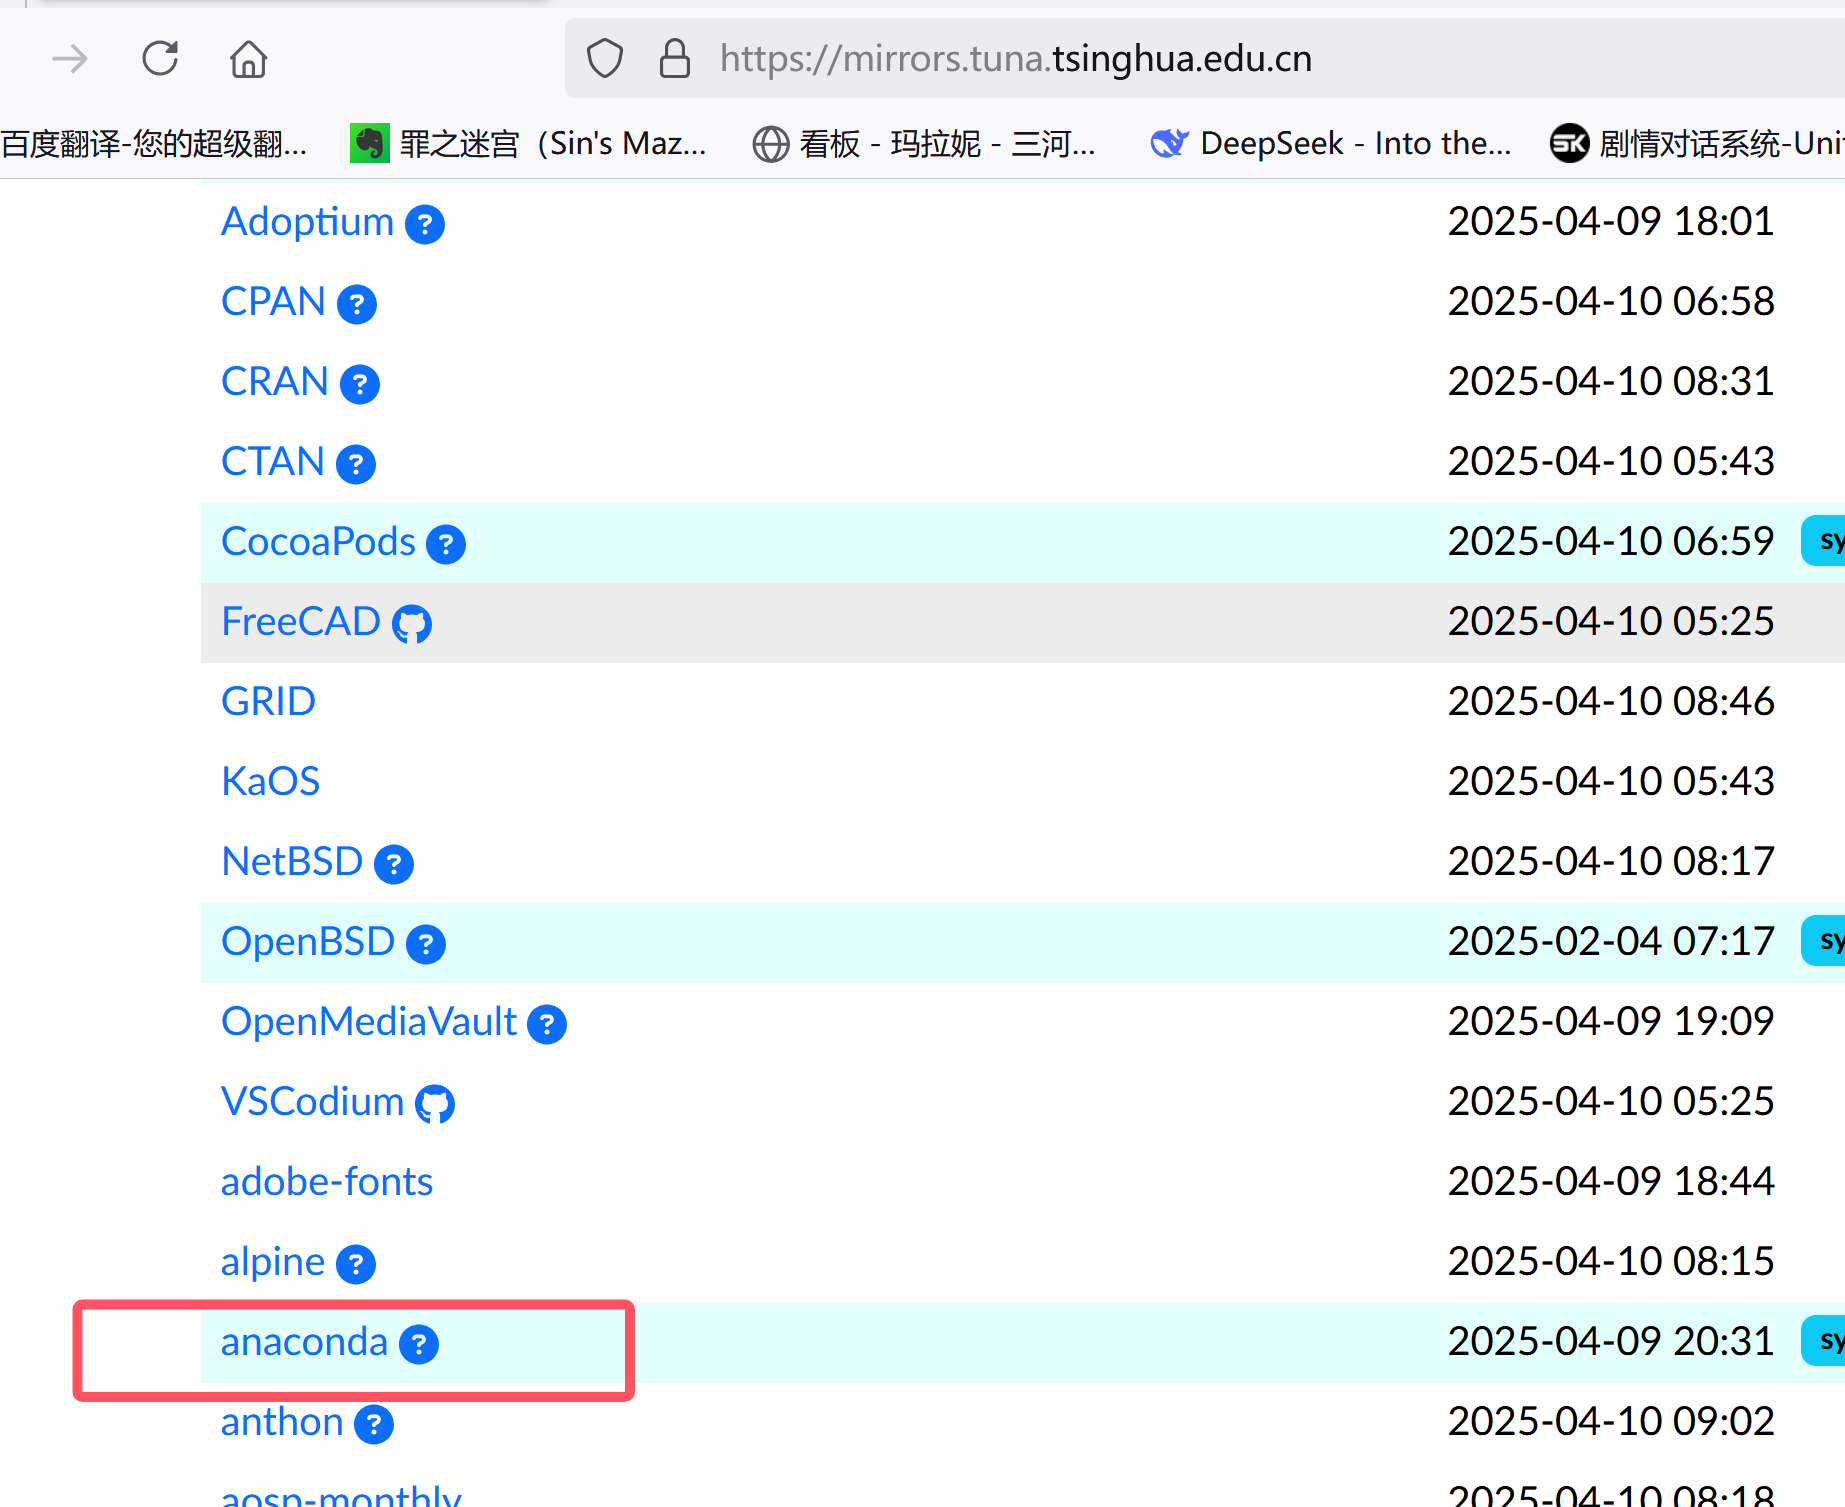Open help icon next to Adoptium
The height and width of the screenshot is (1507, 1845).
point(425,224)
